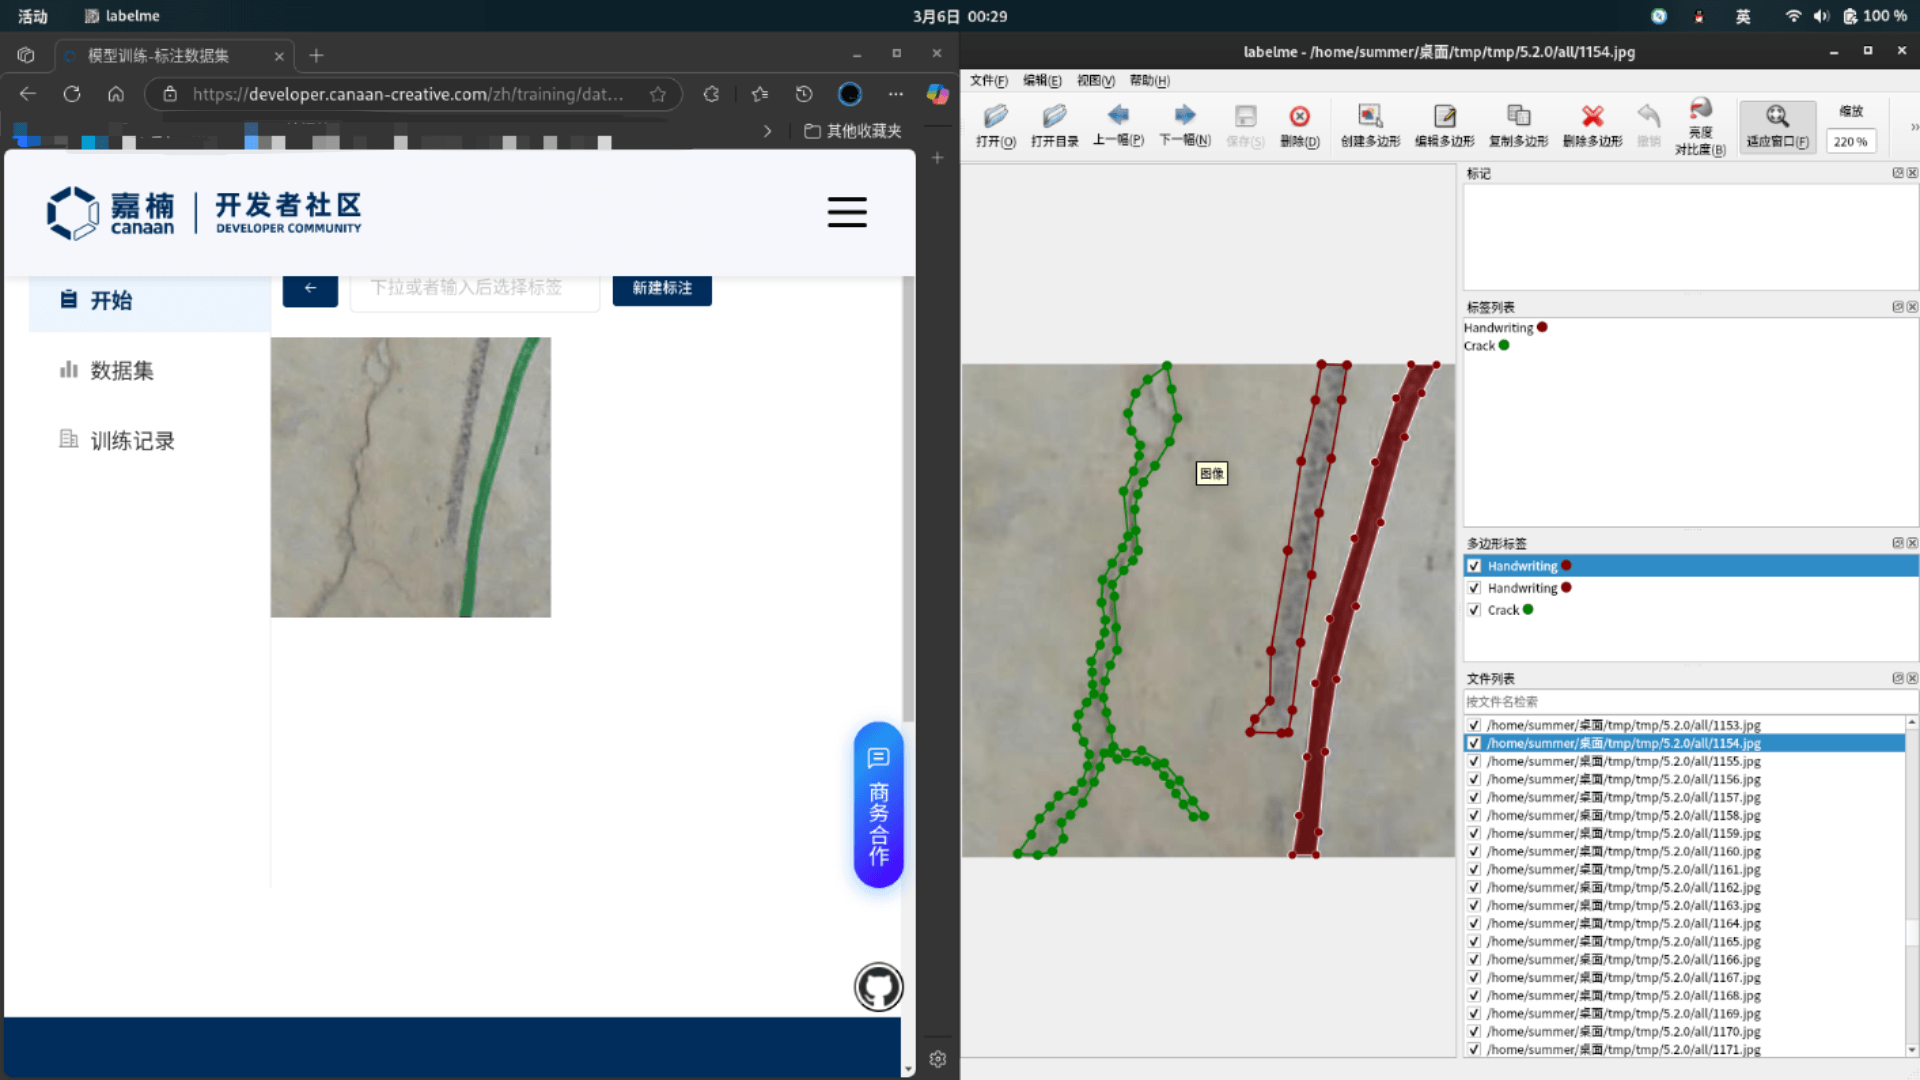Image resolution: width=1920 pixels, height=1080 pixels.
Task: Uncheck the Crack polygon label checkbox
Action: coord(1474,610)
